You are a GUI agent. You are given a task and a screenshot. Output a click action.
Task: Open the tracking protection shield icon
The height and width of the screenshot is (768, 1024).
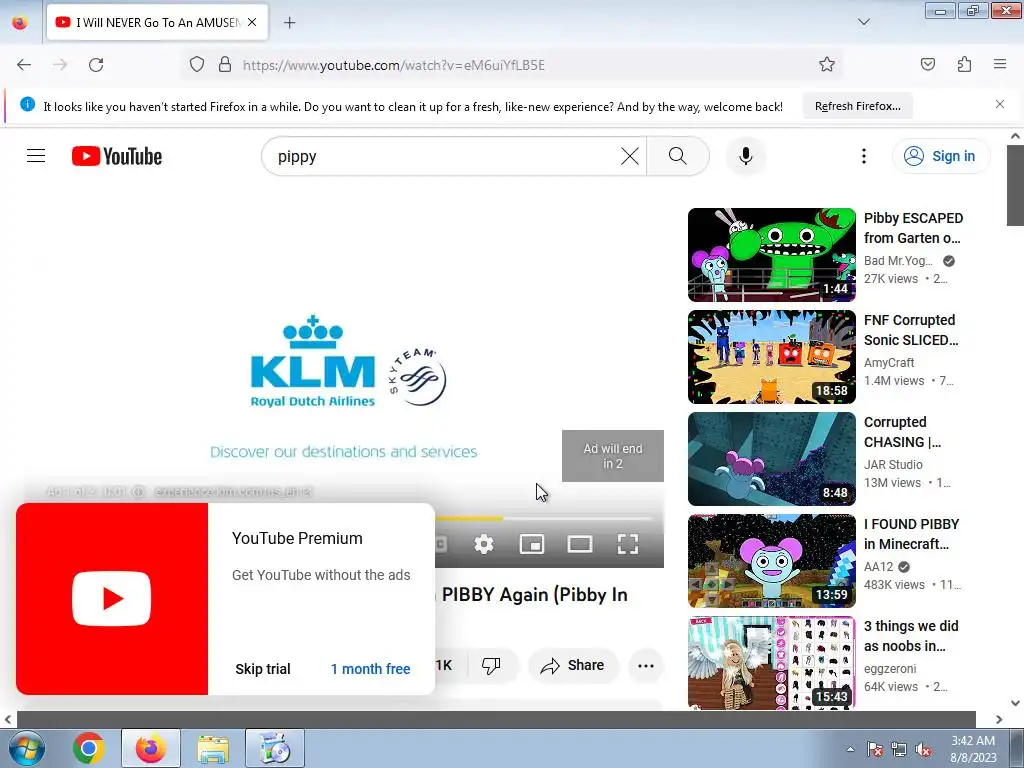[197, 65]
